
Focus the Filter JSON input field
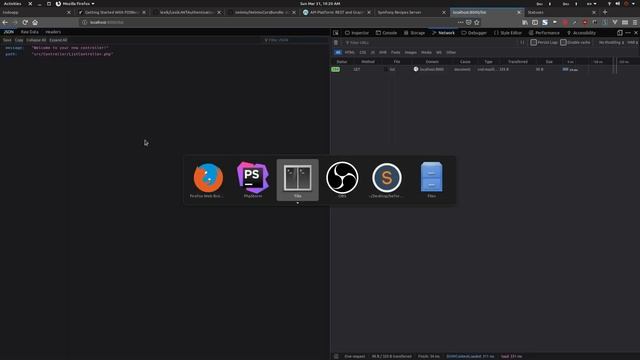click(296, 40)
